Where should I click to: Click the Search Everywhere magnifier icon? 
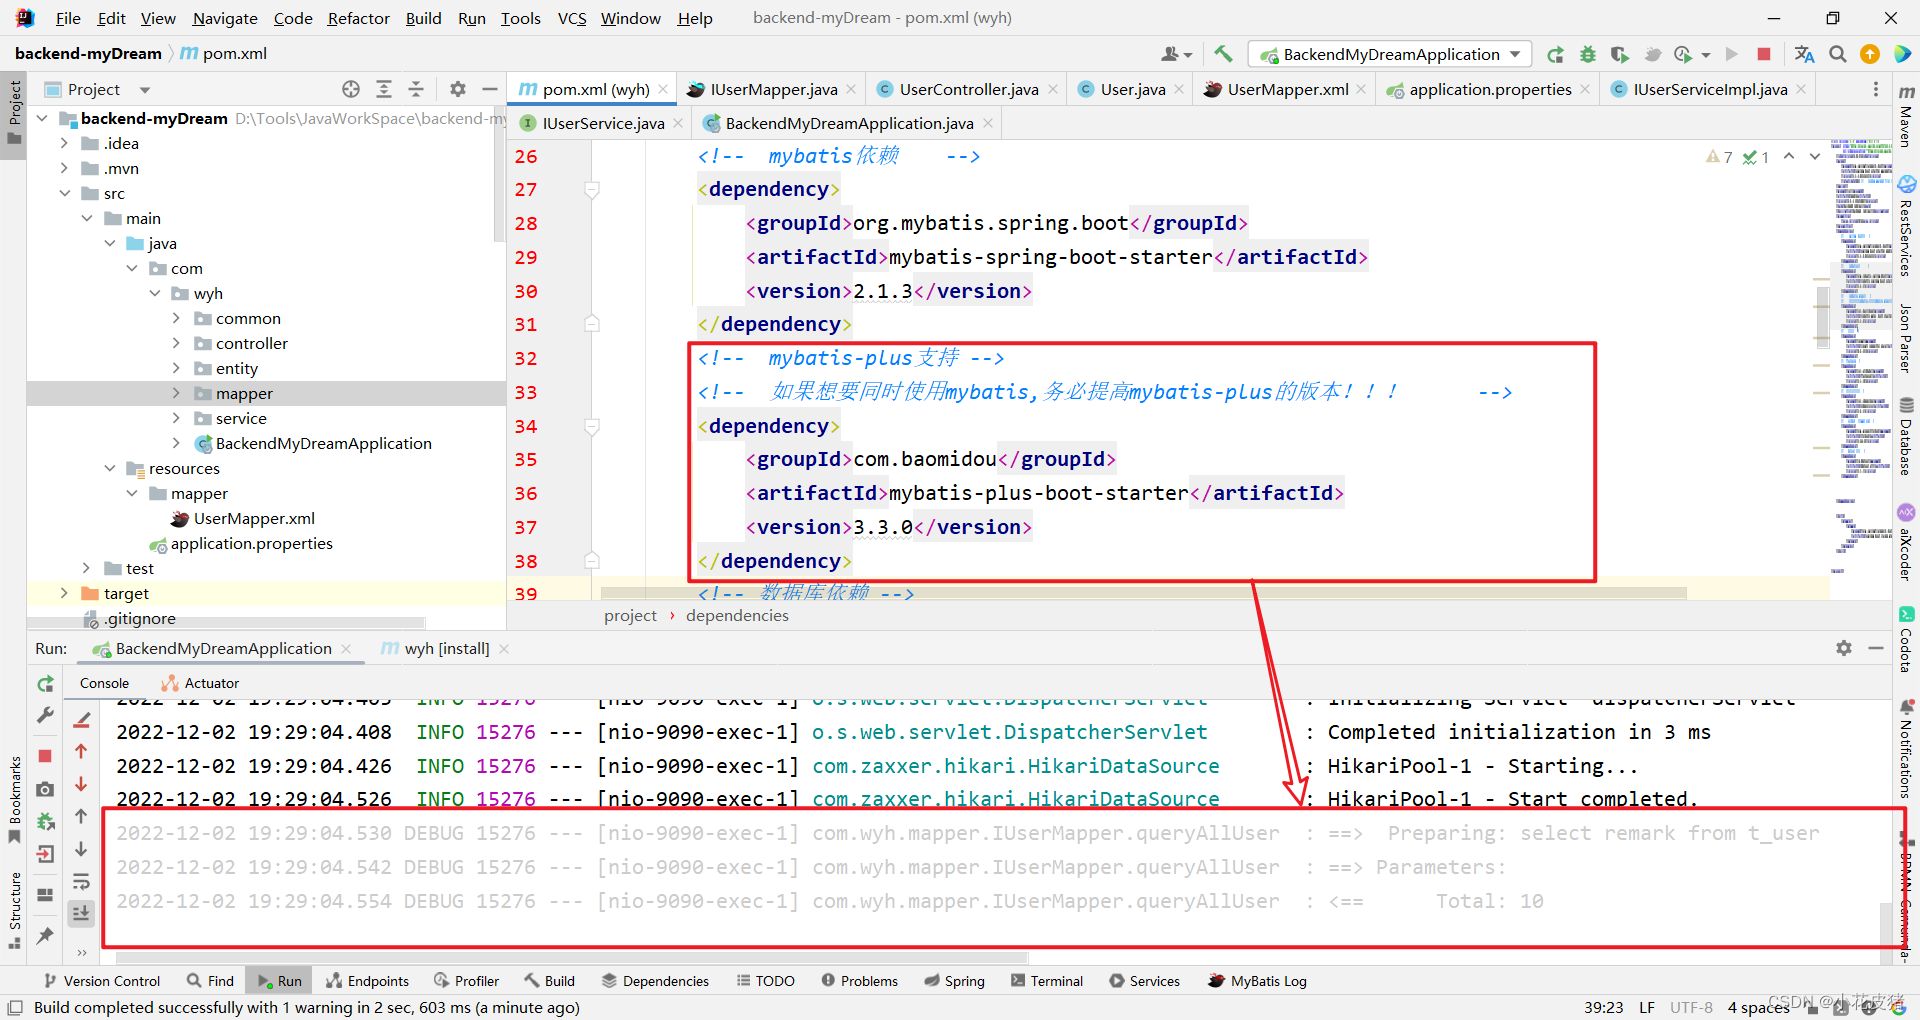[1837, 54]
